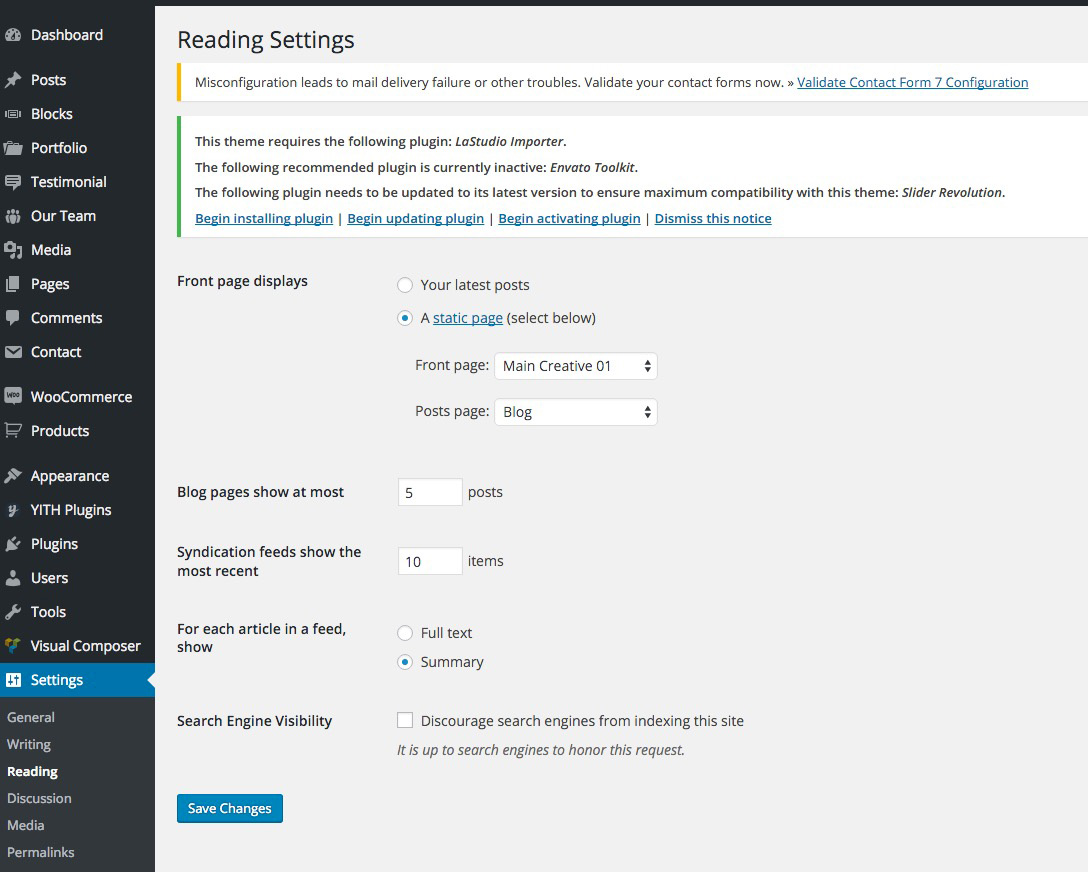Click the Save Changes button
The width and height of the screenshot is (1088, 872).
click(230, 808)
